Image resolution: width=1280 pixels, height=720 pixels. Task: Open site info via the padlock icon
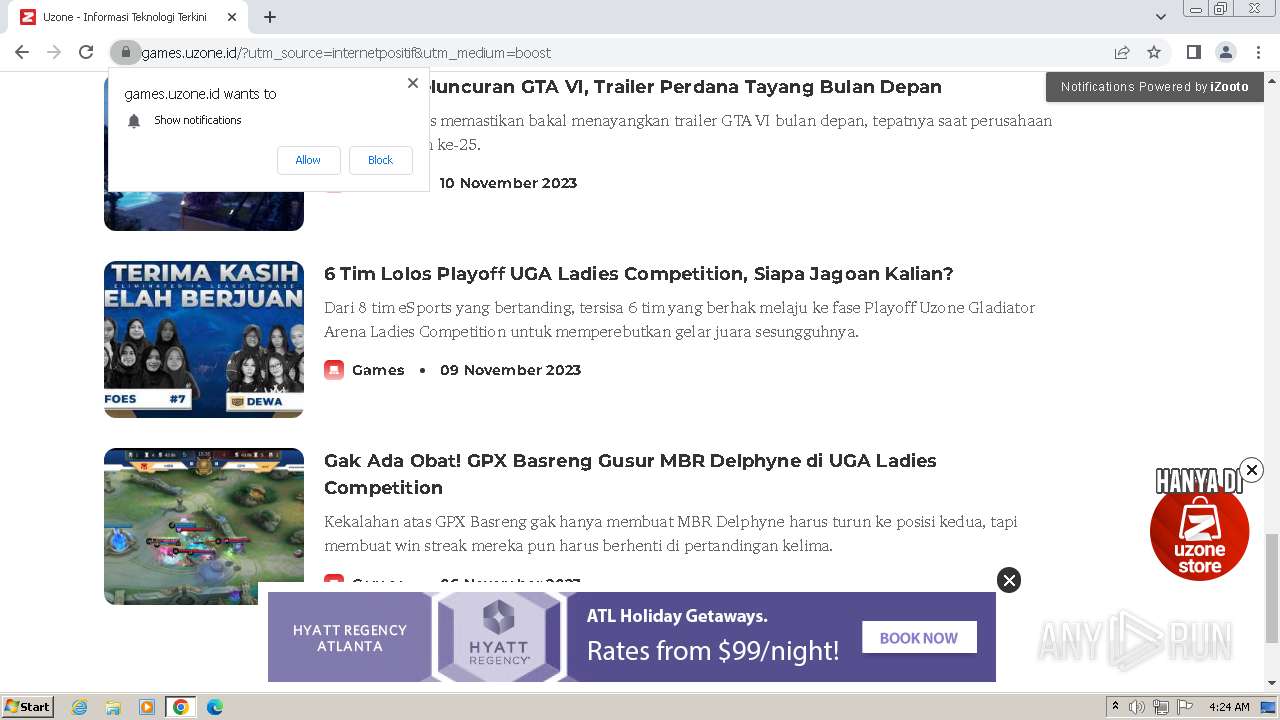tap(125, 52)
